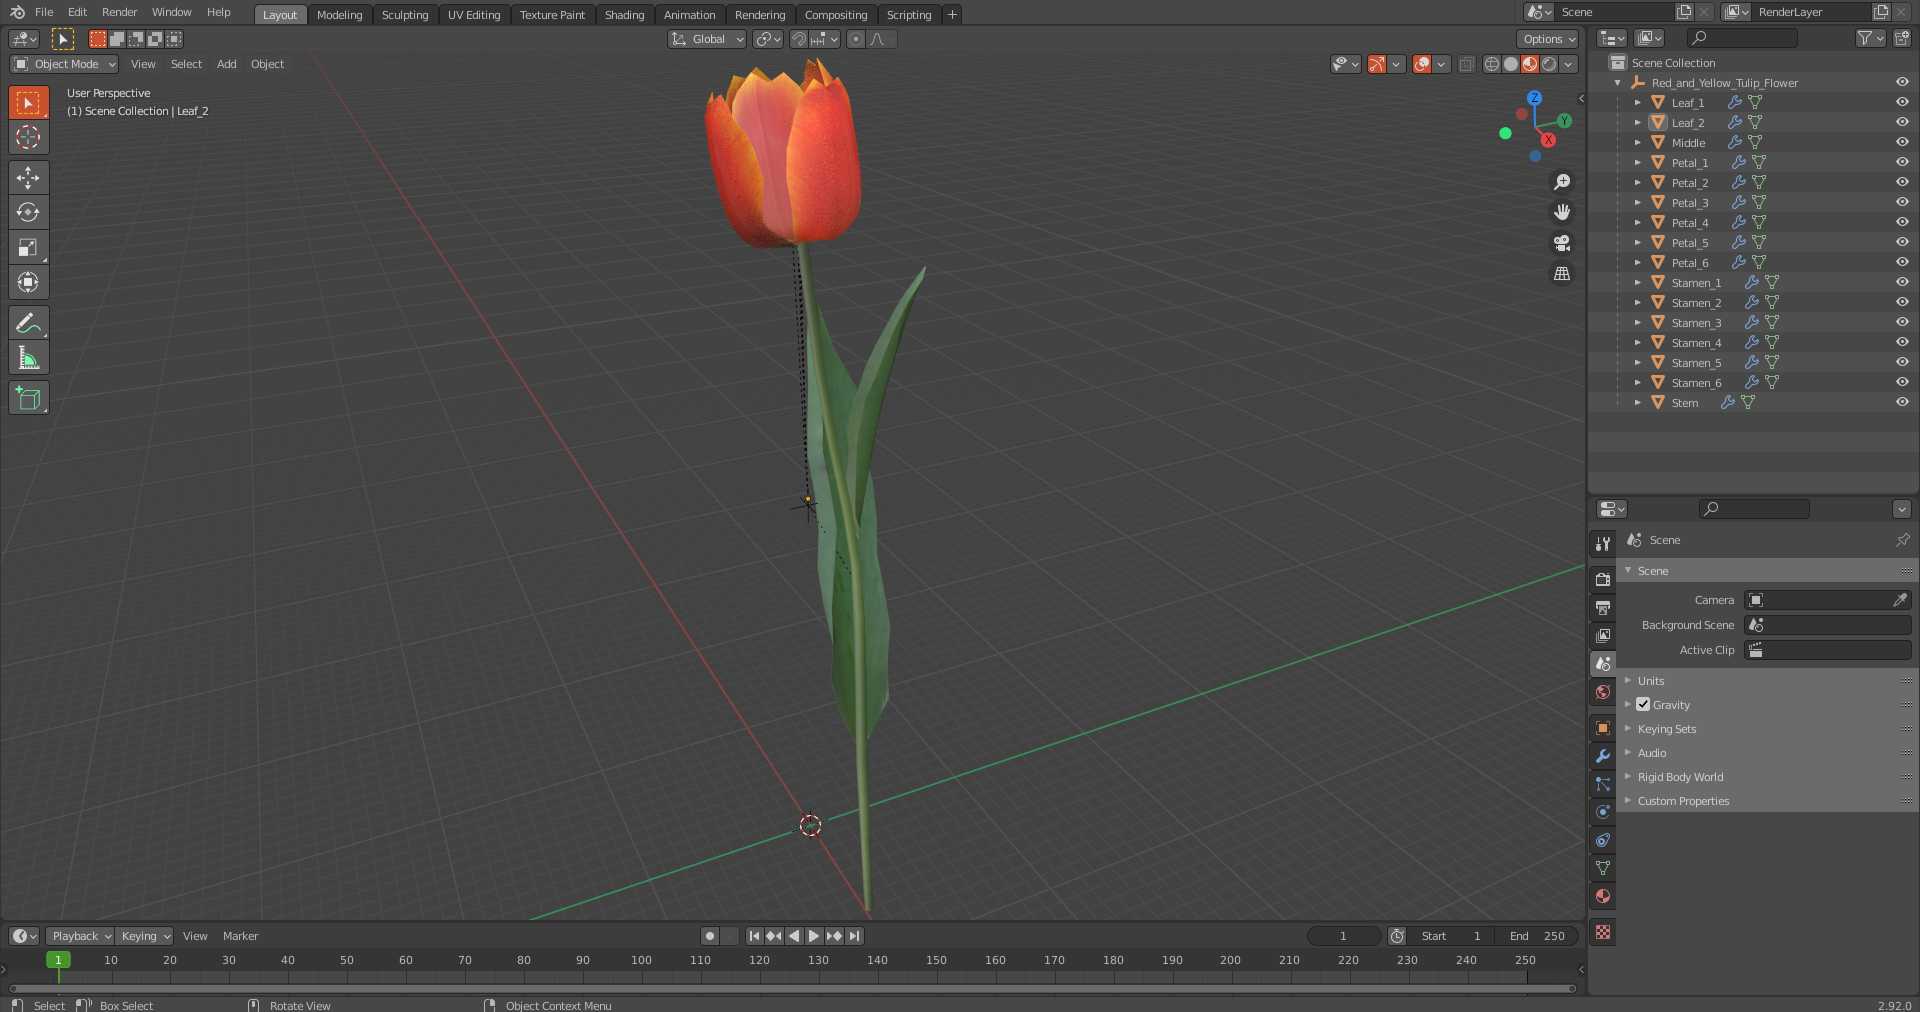
Task: Toggle camera view icon
Action: click(x=1561, y=243)
